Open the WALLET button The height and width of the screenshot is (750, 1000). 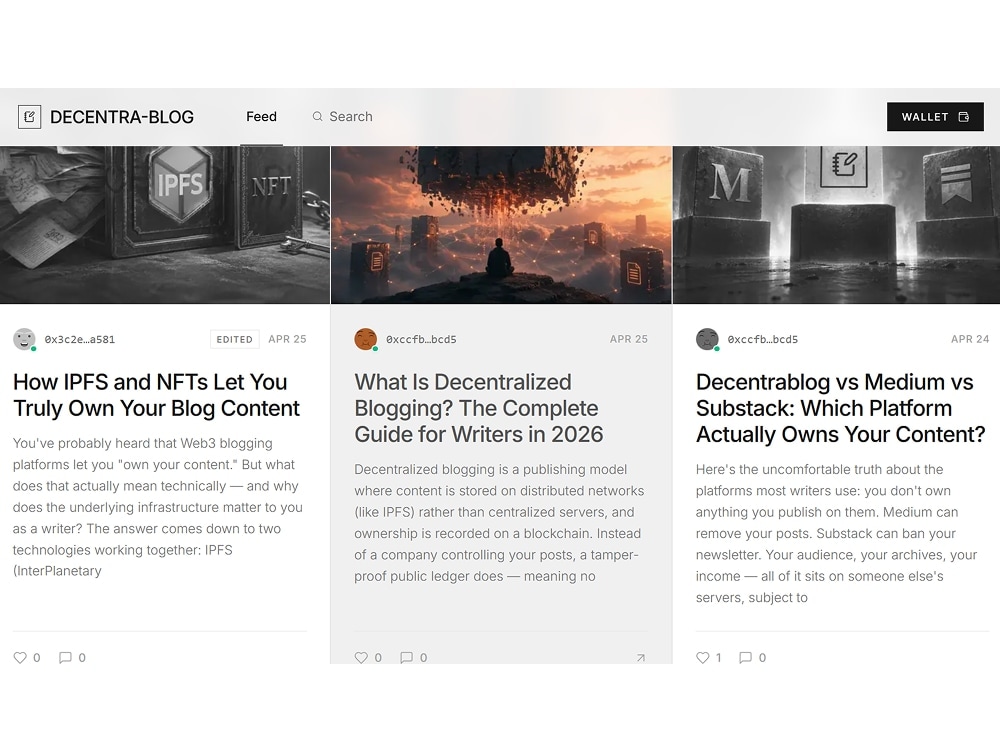point(935,117)
